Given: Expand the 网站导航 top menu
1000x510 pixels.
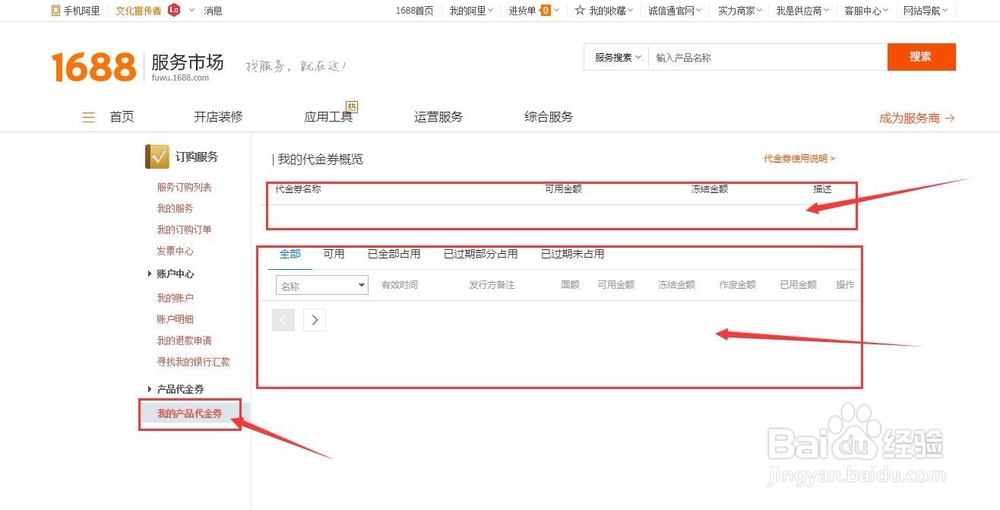Looking at the screenshot, I should click(925, 10).
